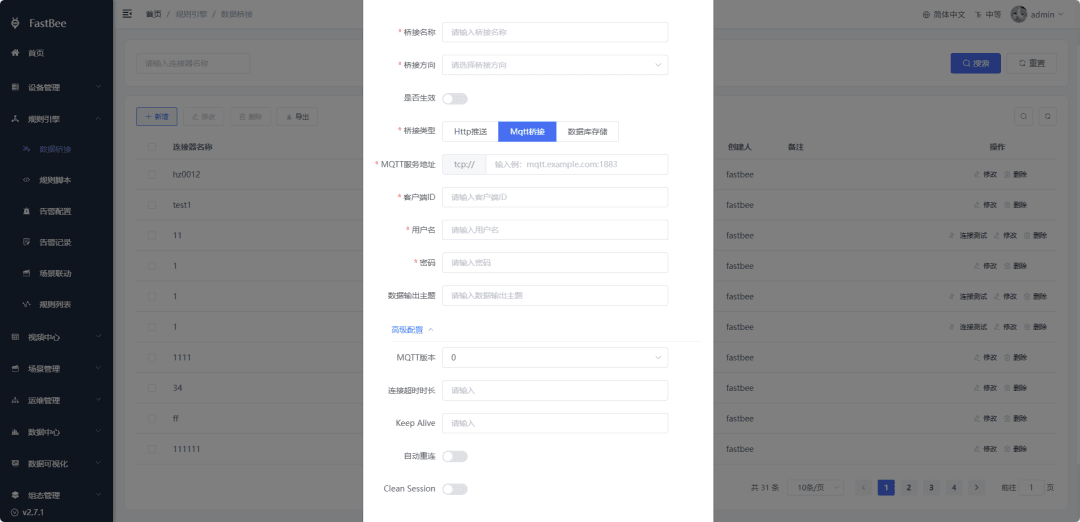Viewport: 1080px width, 522px height.
Task: Click the 视频中心 sidebar icon
Action: [x=15, y=337]
